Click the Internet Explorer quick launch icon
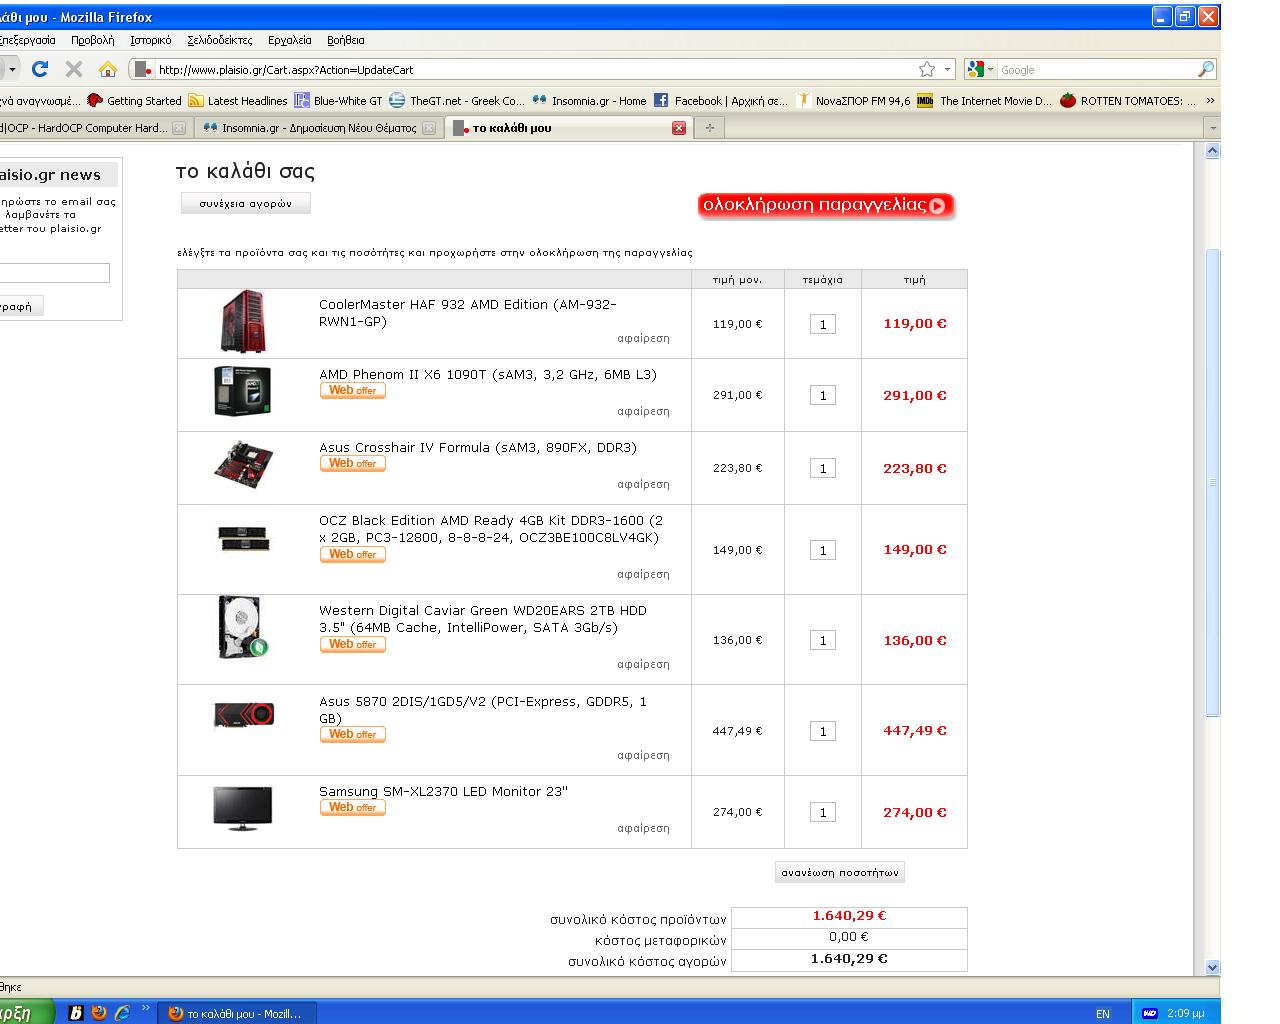1280x1024 pixels. pyautogui.click(x=122, y=1012)
